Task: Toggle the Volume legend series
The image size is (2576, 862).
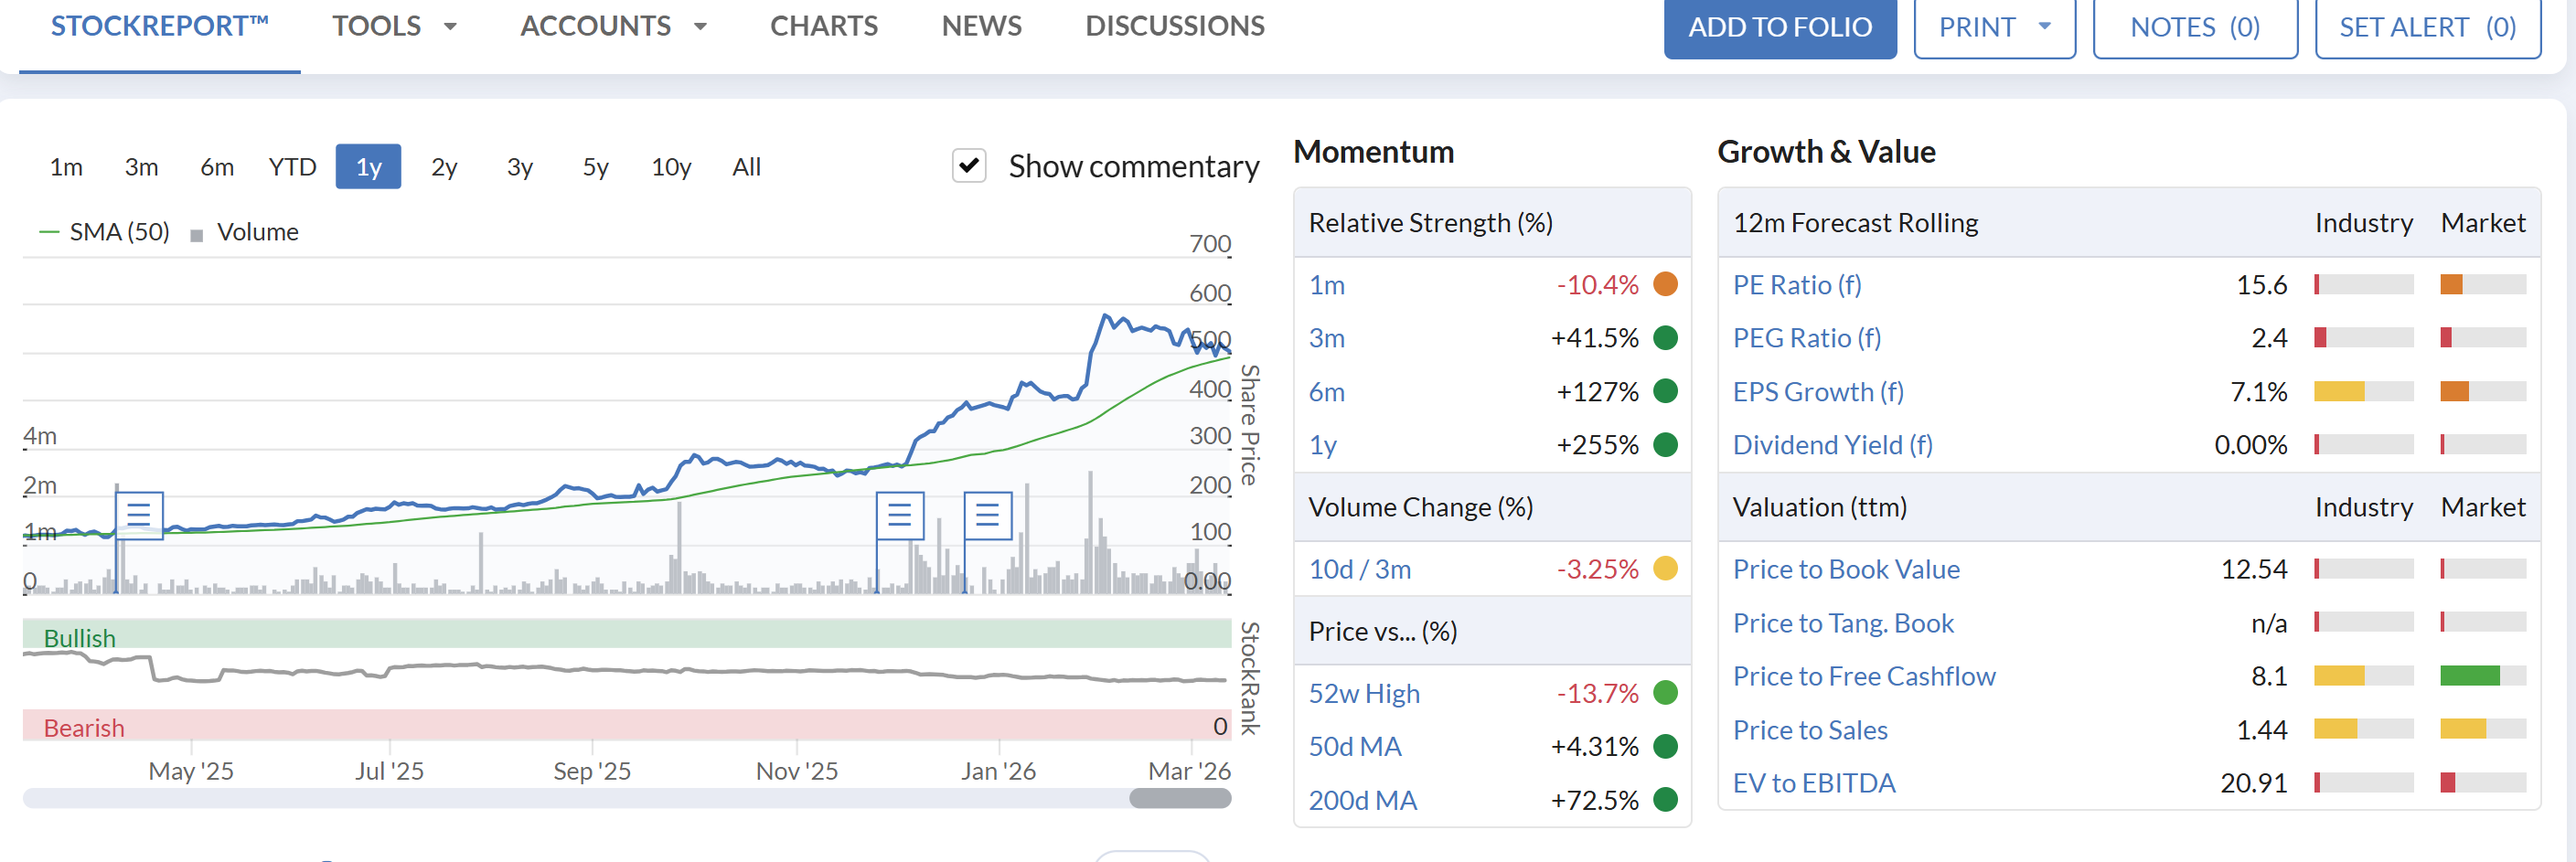Action: tap(245, 232)
